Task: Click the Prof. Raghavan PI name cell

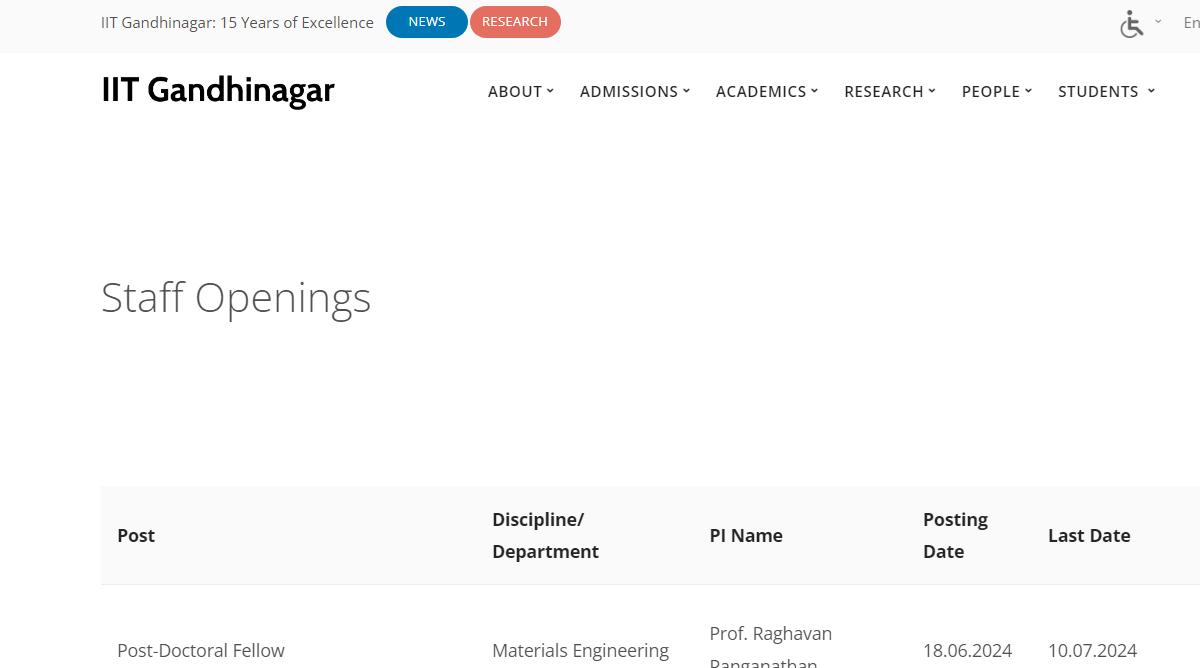Action: click(770, 648)
